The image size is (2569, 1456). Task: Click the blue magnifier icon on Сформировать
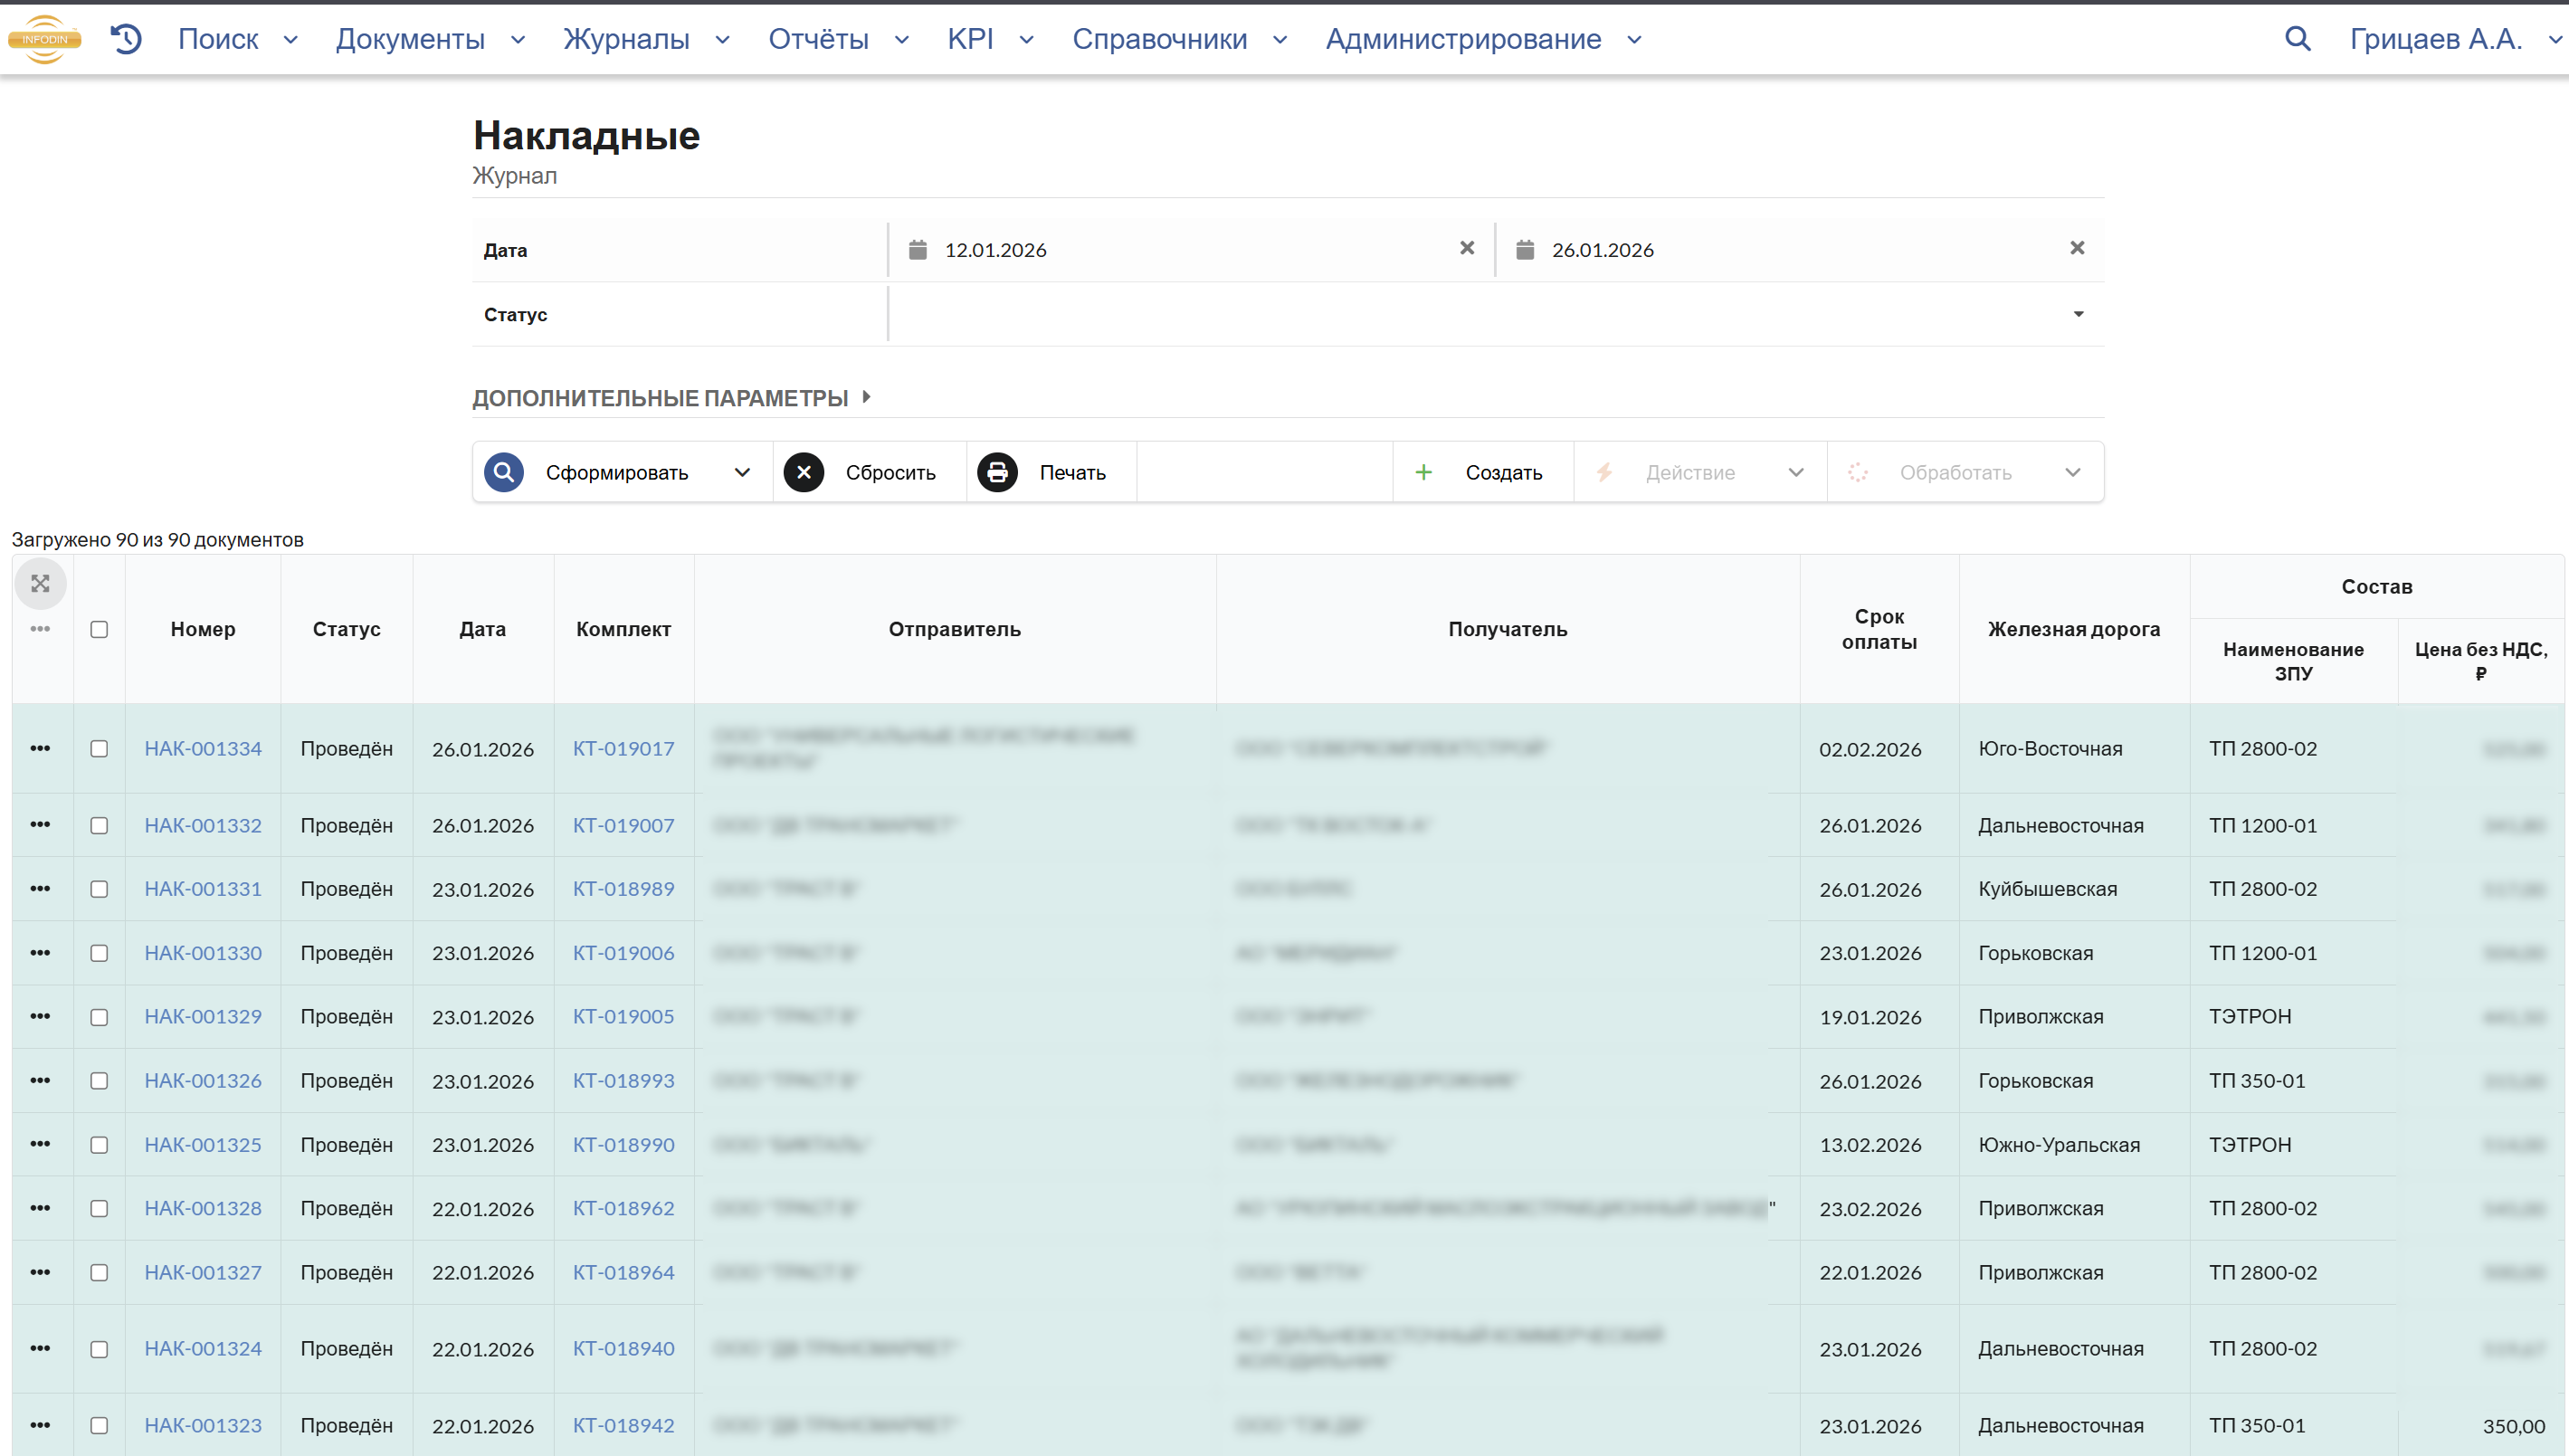pyautogui.click(x=504, y=472)
